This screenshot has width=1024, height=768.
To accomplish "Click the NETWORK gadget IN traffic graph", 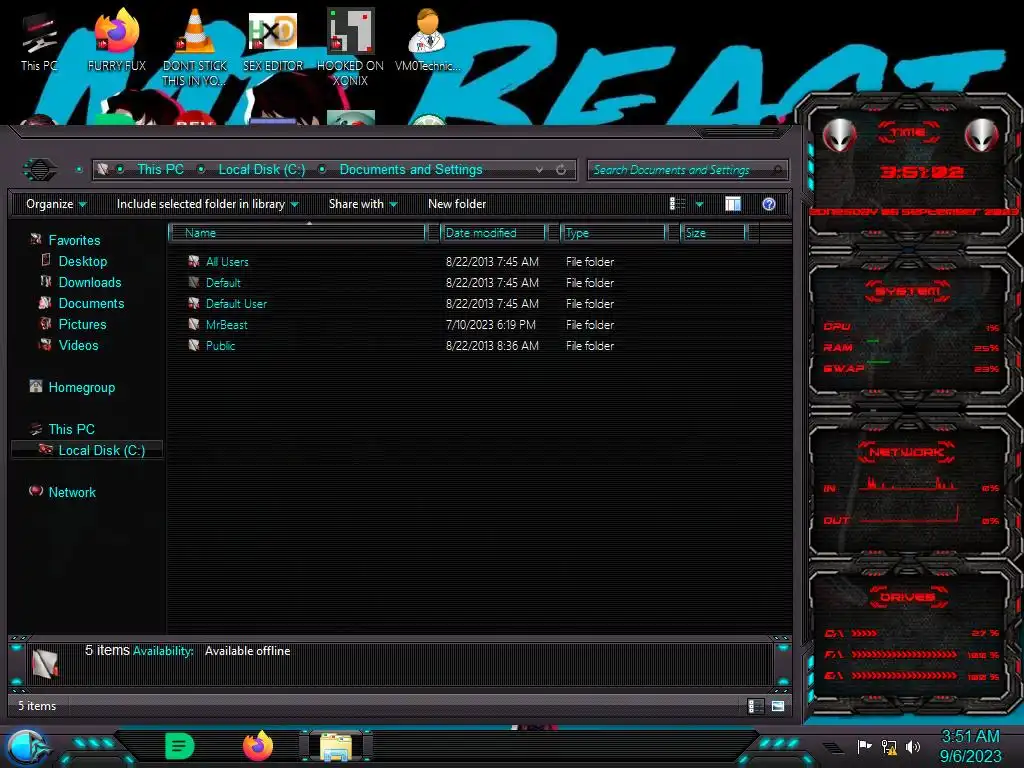I will [908, 485].
